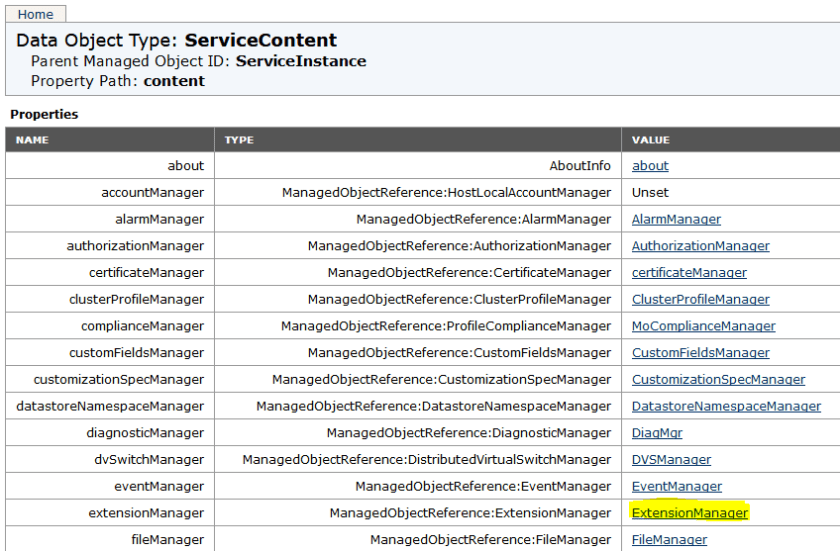
Task: Follow the FileManager link
Action: pos(669,540)
